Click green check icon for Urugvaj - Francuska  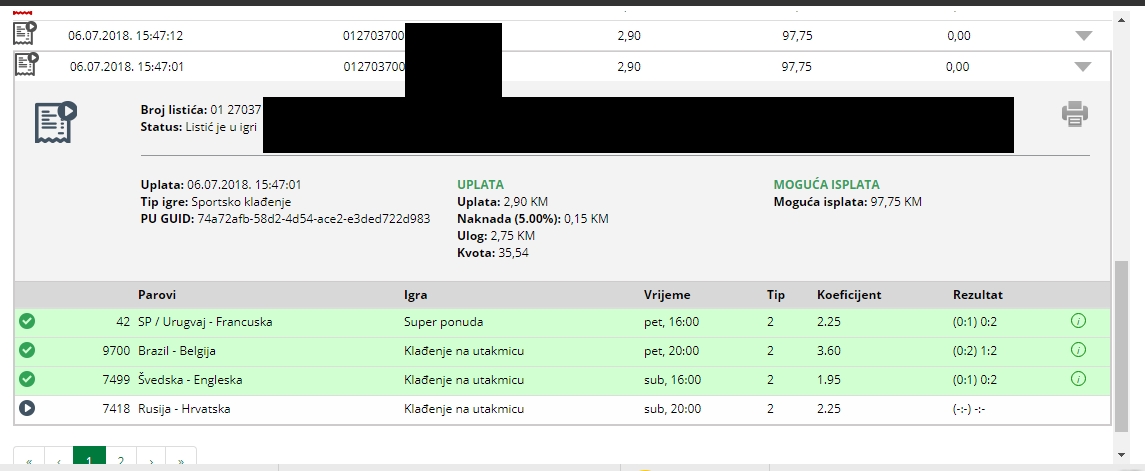27,321
